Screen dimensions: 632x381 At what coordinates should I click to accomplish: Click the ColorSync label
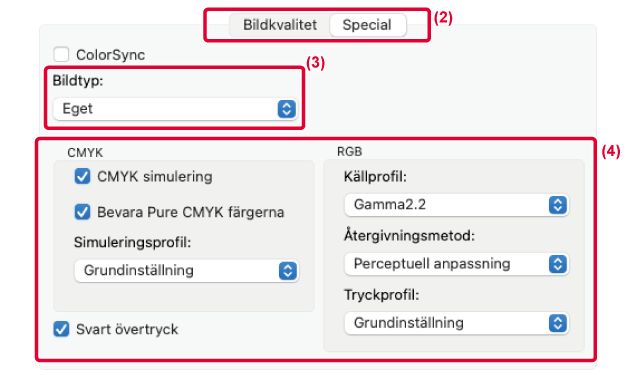pyautogui.click(x=110, y=55)
